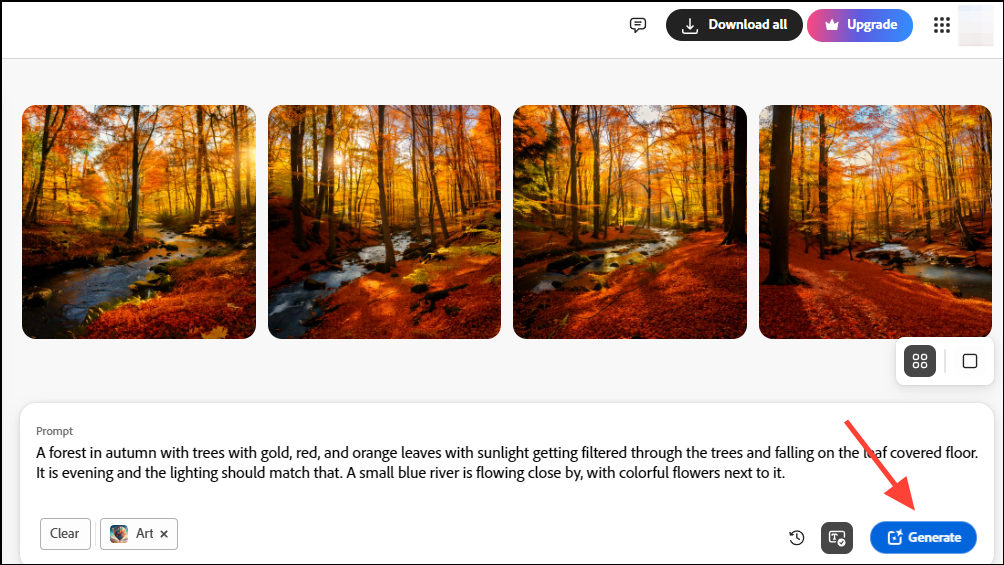
Task: Switch to single image view
Action: [969, 361]
